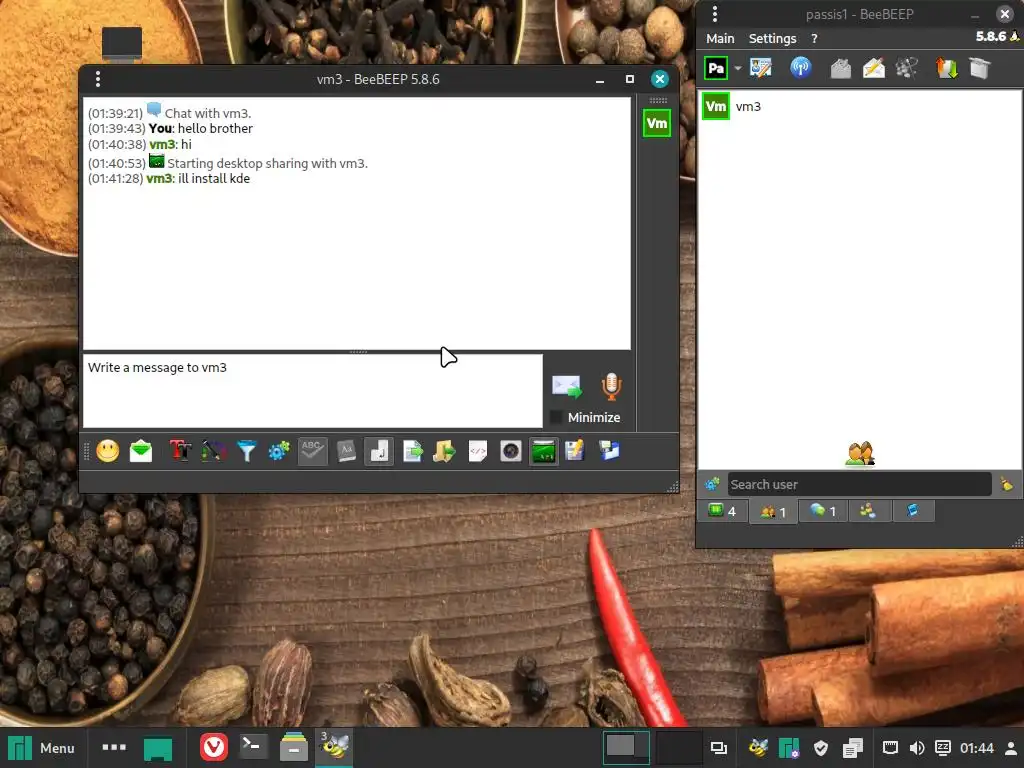The width and height of the screenshot is (1024, 768).
Task: Open chat settings gears icon in chat toolbar
Action: (x=279, y=451)
